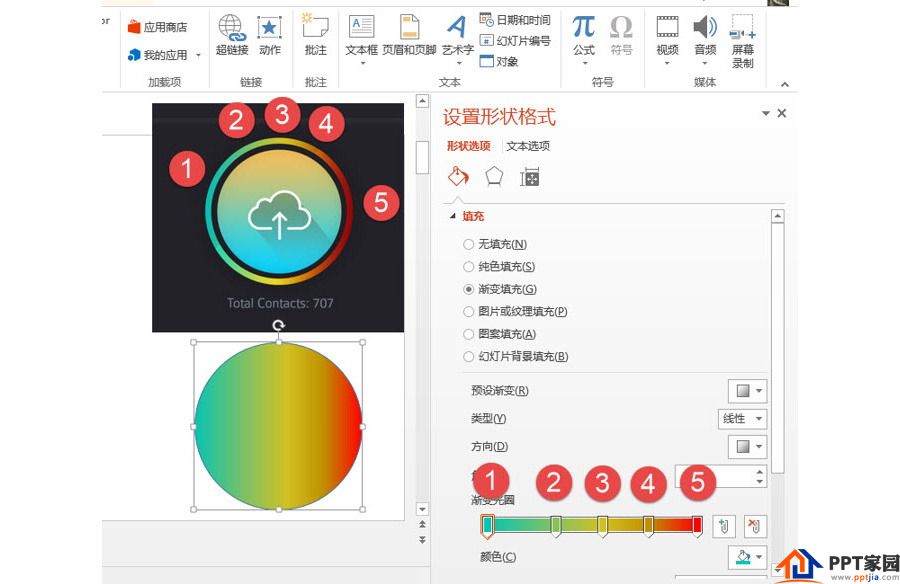Open 文本框 dropdown arrow
The image size is (900, 584).
click(362, 63)
